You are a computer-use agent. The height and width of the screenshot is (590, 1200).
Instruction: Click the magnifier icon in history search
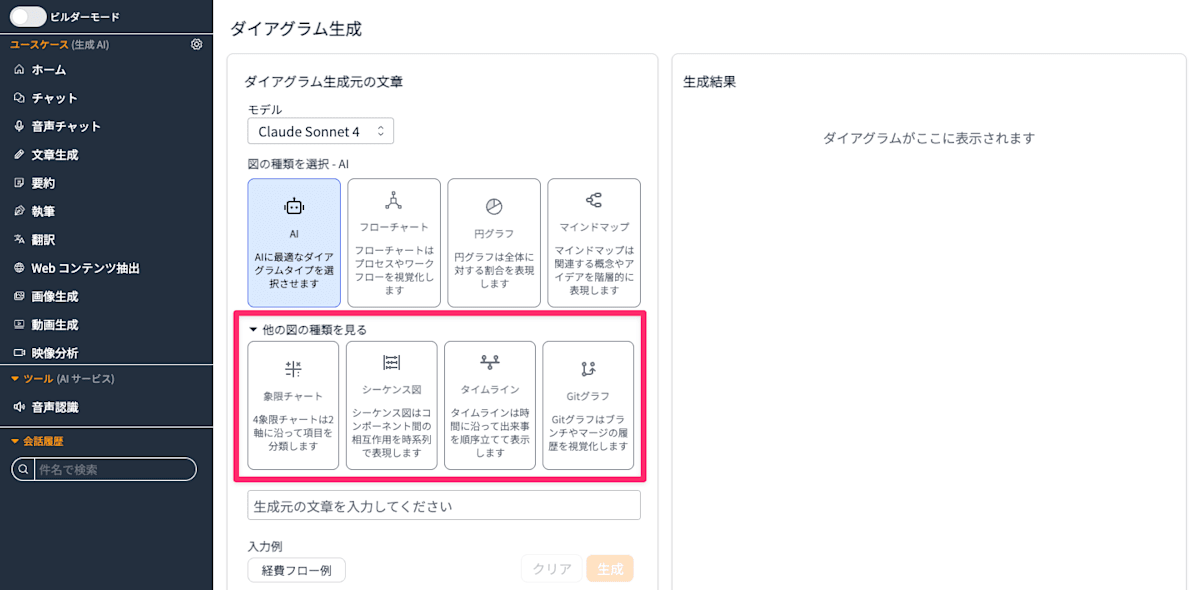23,470
